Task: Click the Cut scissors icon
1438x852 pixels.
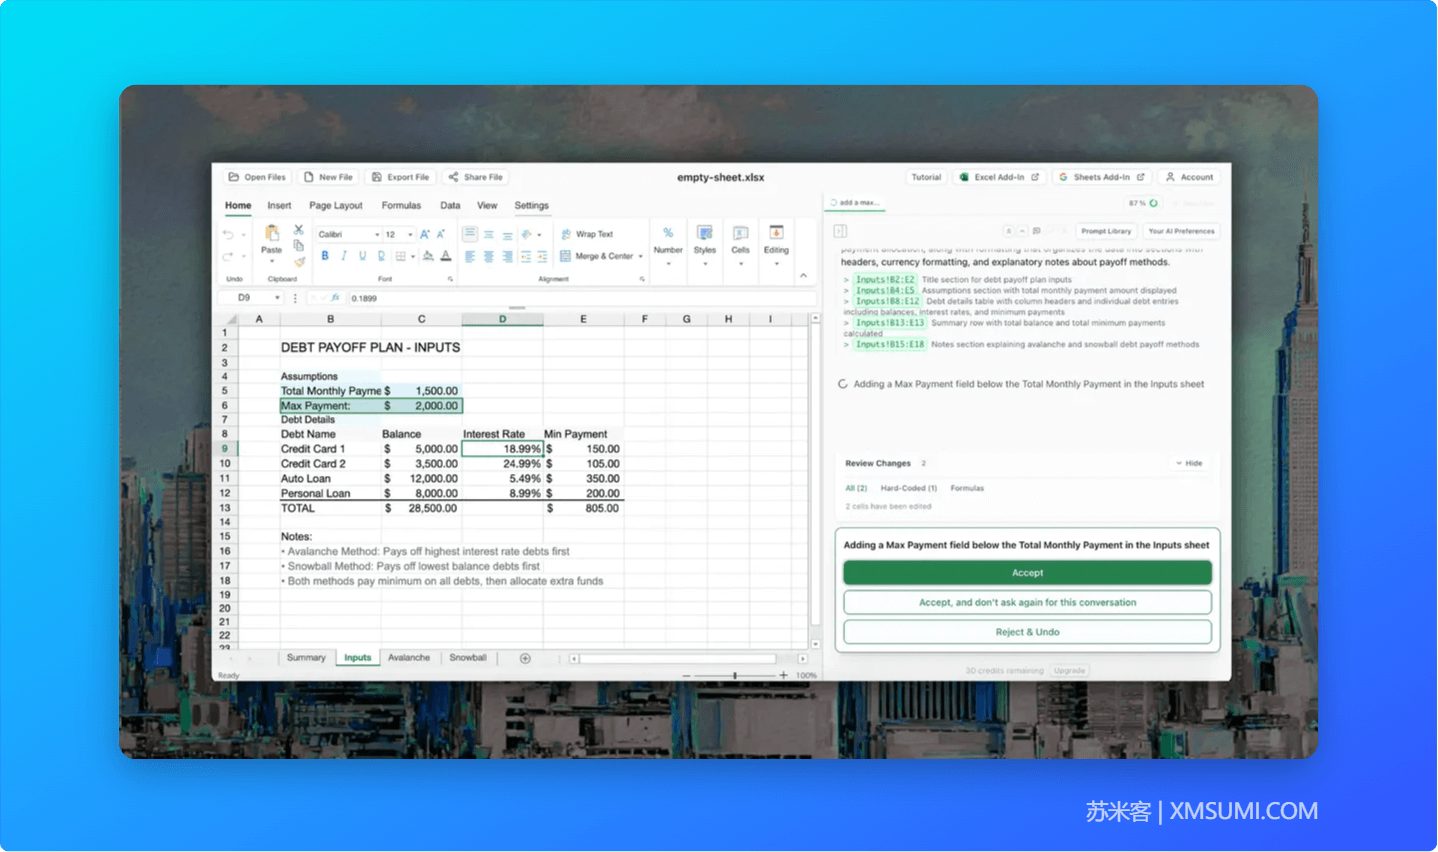Action: tap(298, 230)
